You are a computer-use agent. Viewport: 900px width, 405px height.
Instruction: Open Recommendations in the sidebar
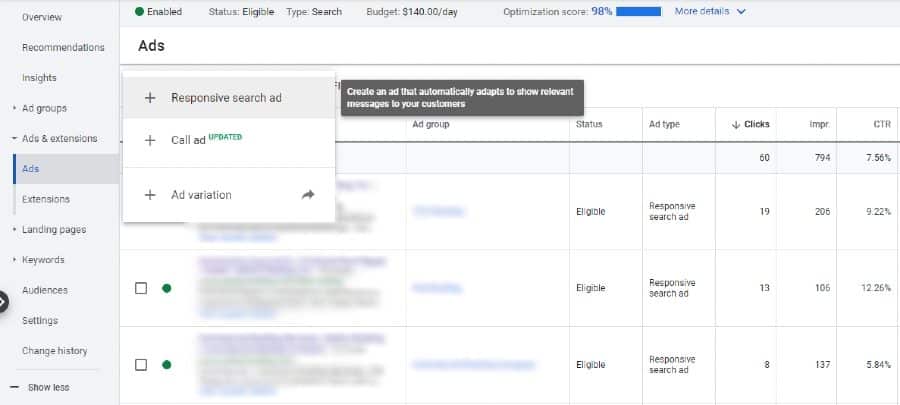63,48
